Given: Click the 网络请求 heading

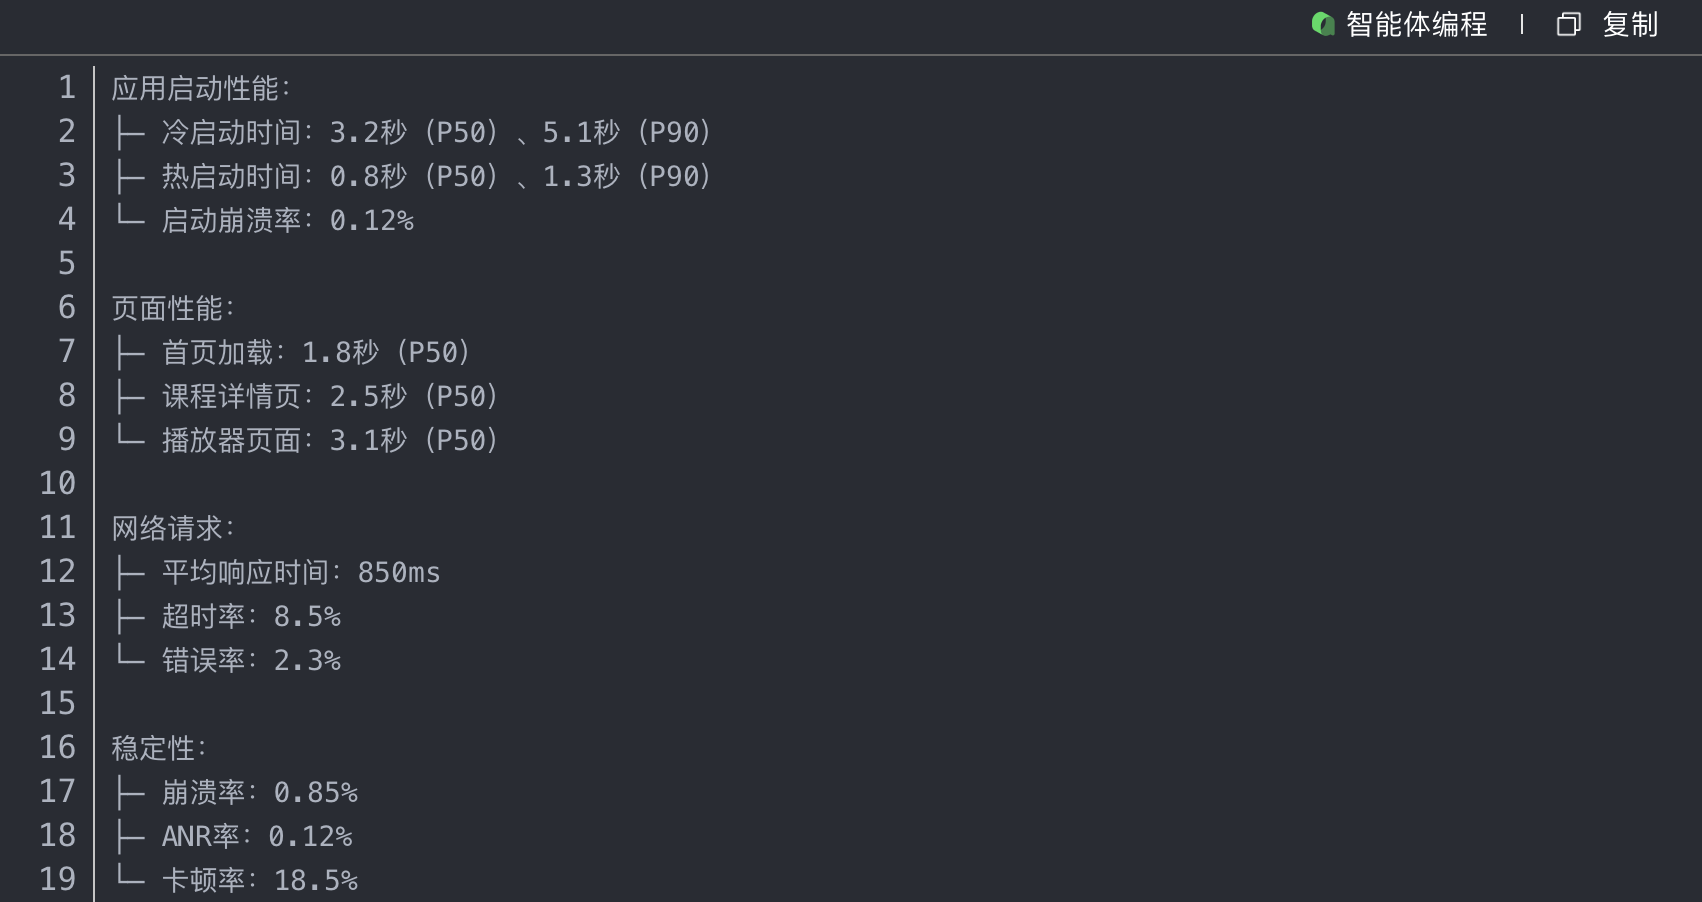Looking at the screenshot, I should (172, 528).
